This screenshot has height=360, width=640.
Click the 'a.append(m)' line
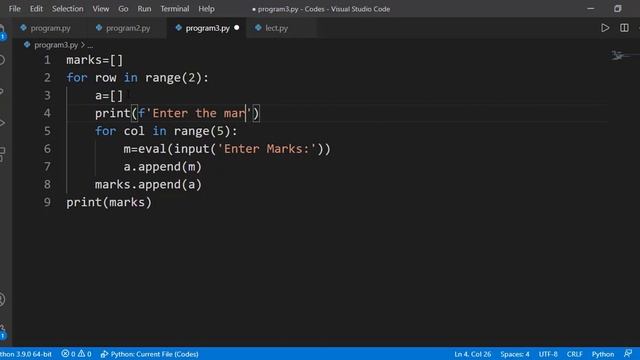[162, 167]
